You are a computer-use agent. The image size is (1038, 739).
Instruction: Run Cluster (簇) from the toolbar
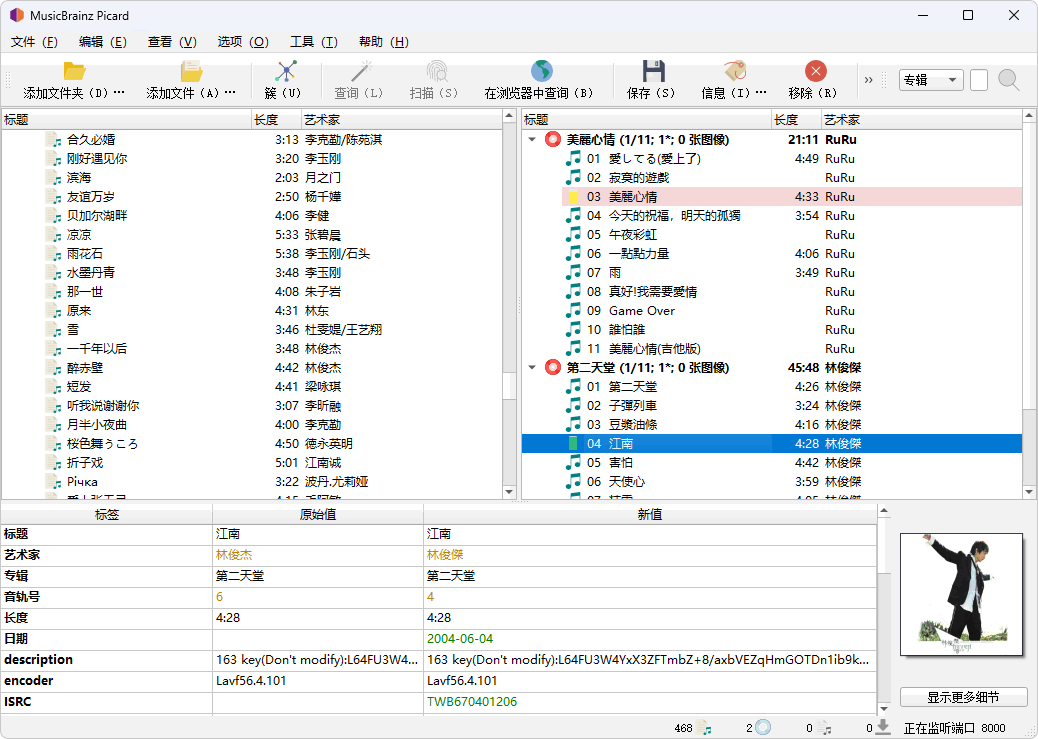[285, 71]
